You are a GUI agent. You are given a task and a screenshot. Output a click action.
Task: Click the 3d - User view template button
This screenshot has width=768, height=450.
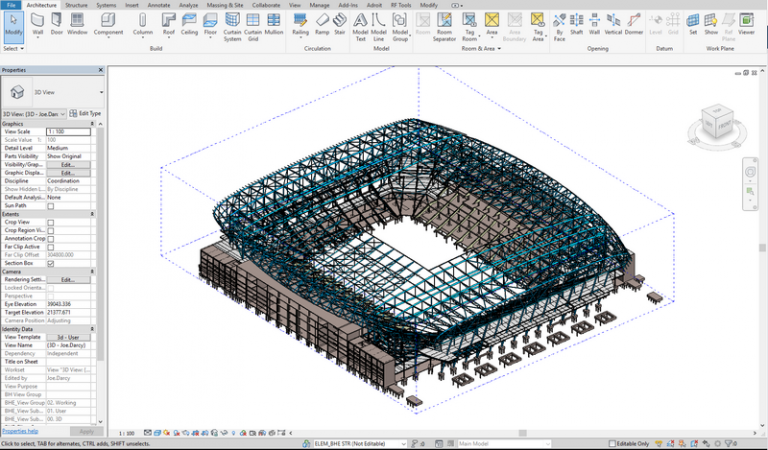[68, 337]
